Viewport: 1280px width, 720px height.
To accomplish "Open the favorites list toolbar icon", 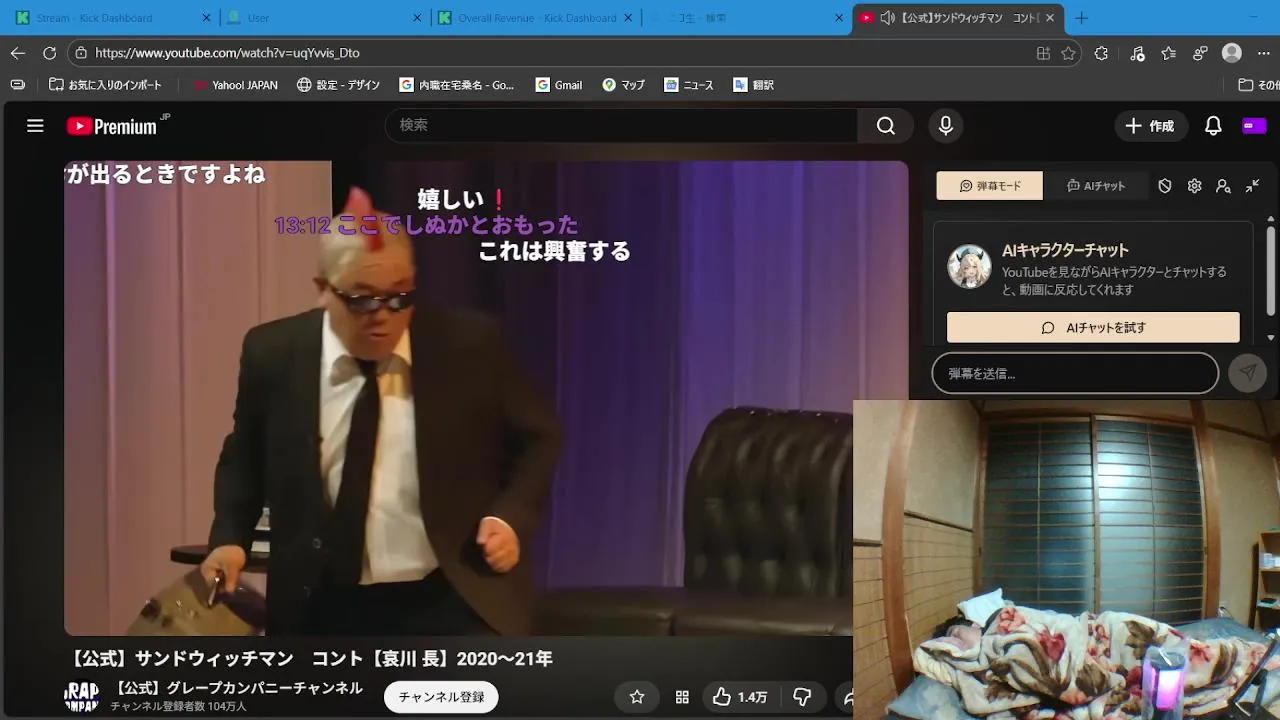I will 1168,53.
